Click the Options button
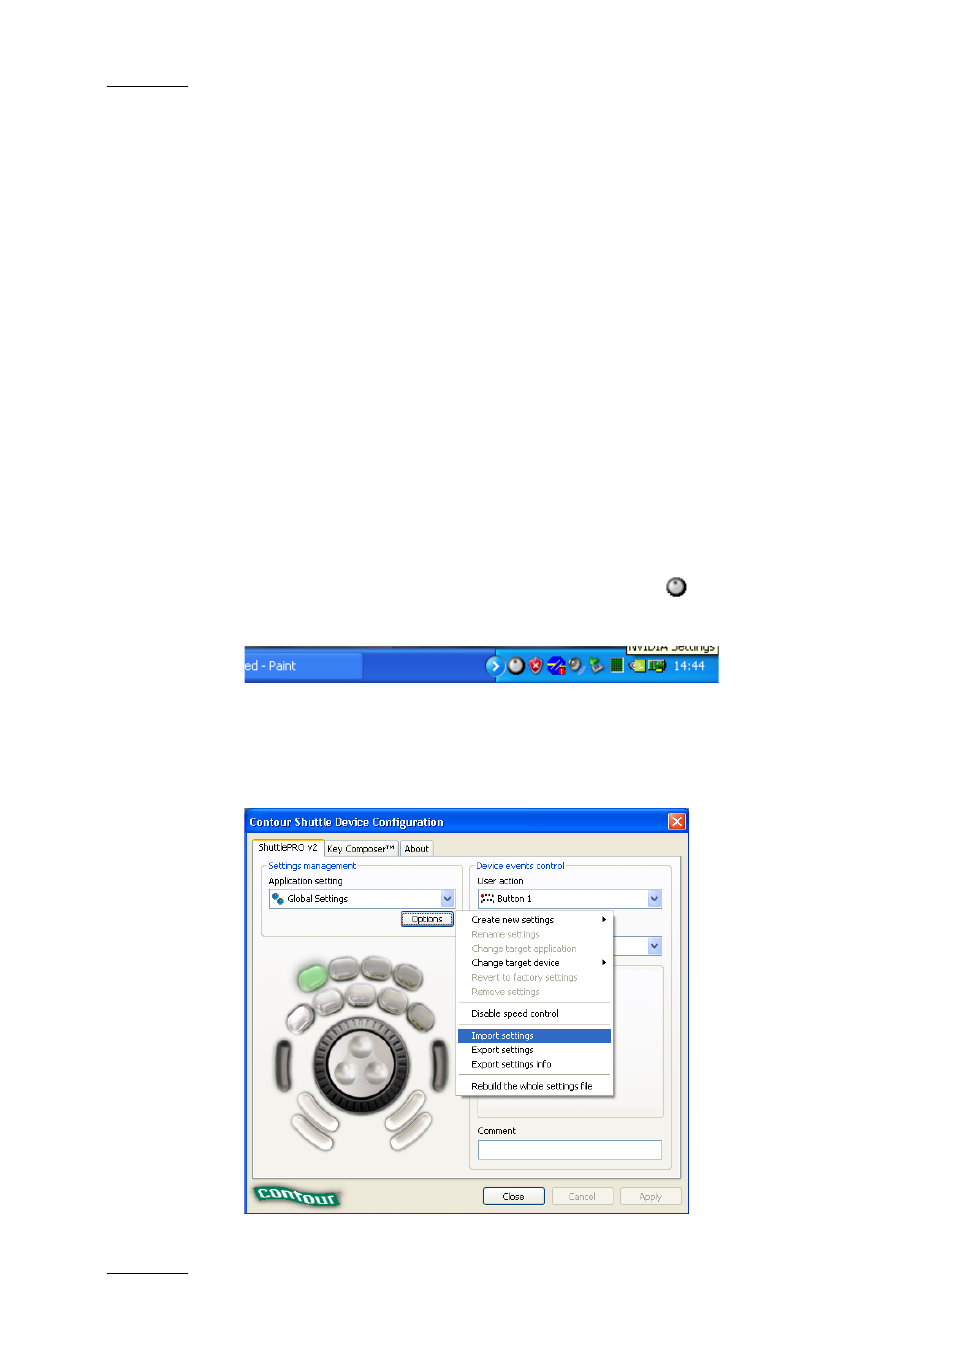 point(427,919)
